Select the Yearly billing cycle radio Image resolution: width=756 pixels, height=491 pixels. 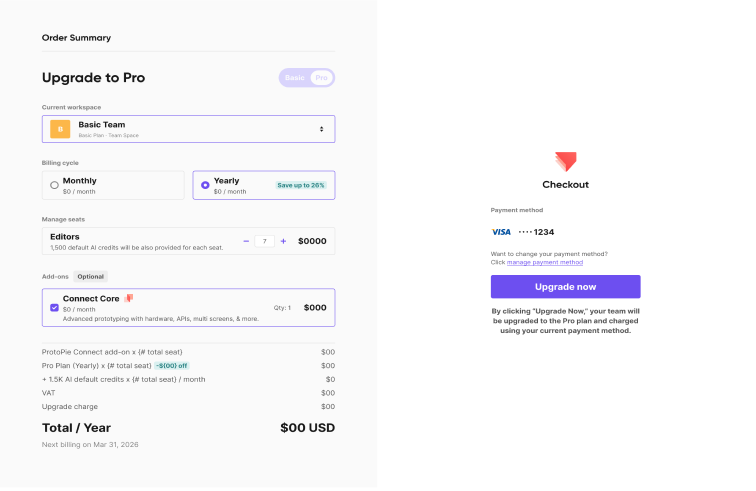[x=205, y=185]
